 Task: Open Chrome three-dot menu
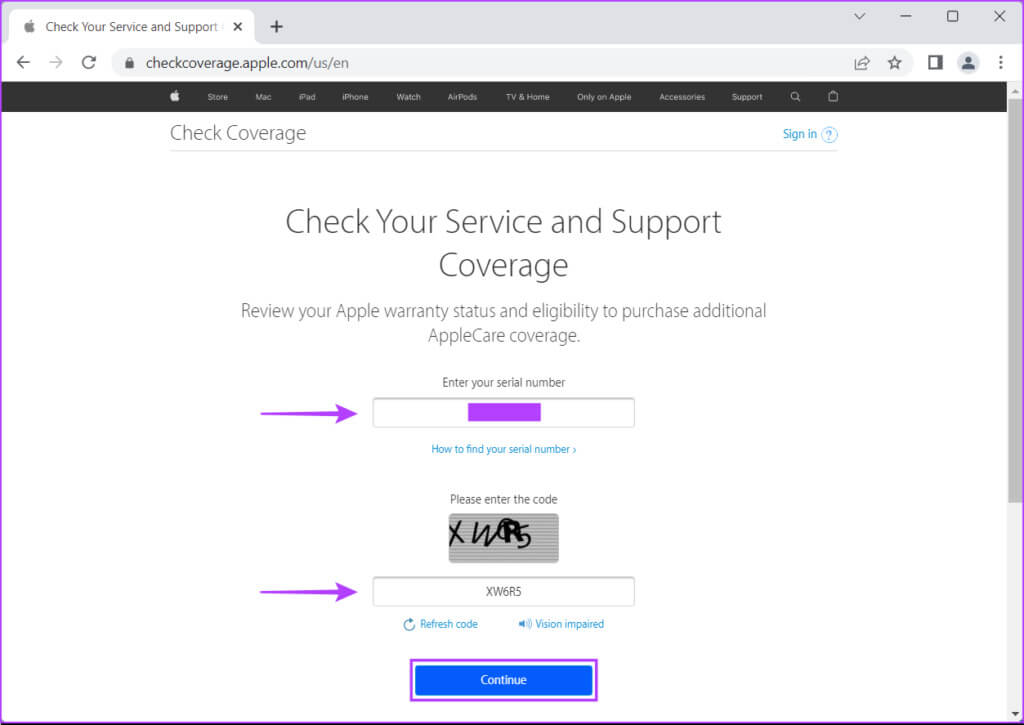[1000, 63]
